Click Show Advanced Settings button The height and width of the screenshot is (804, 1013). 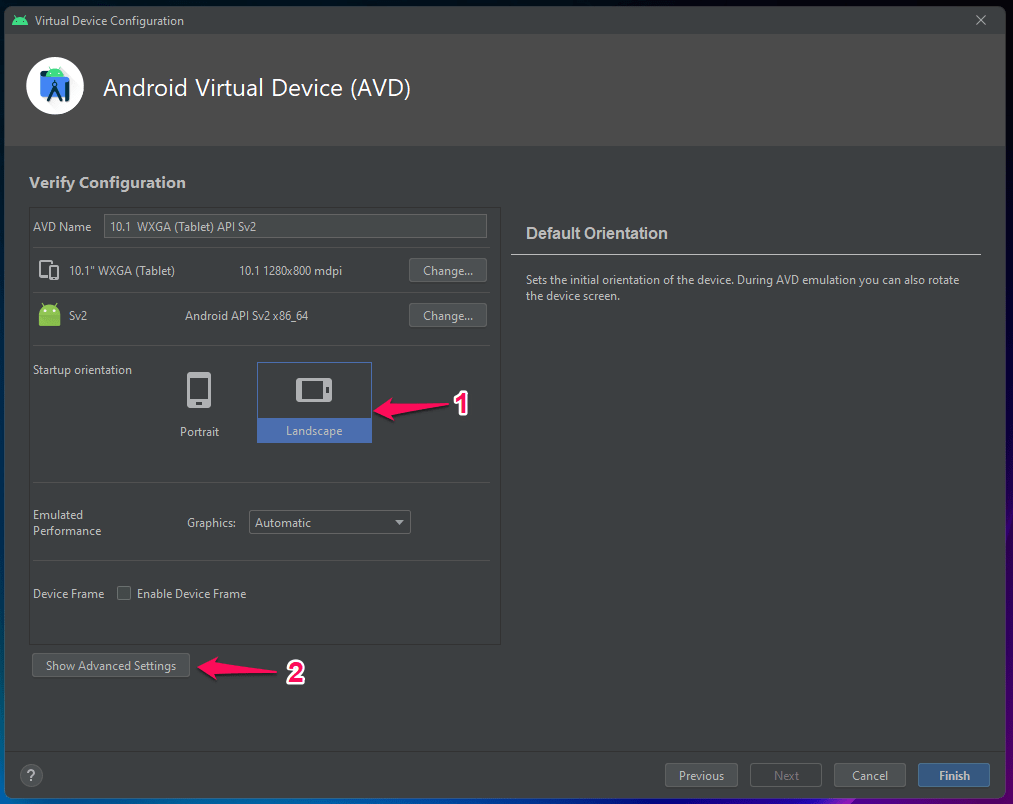(x=111, y=665)
